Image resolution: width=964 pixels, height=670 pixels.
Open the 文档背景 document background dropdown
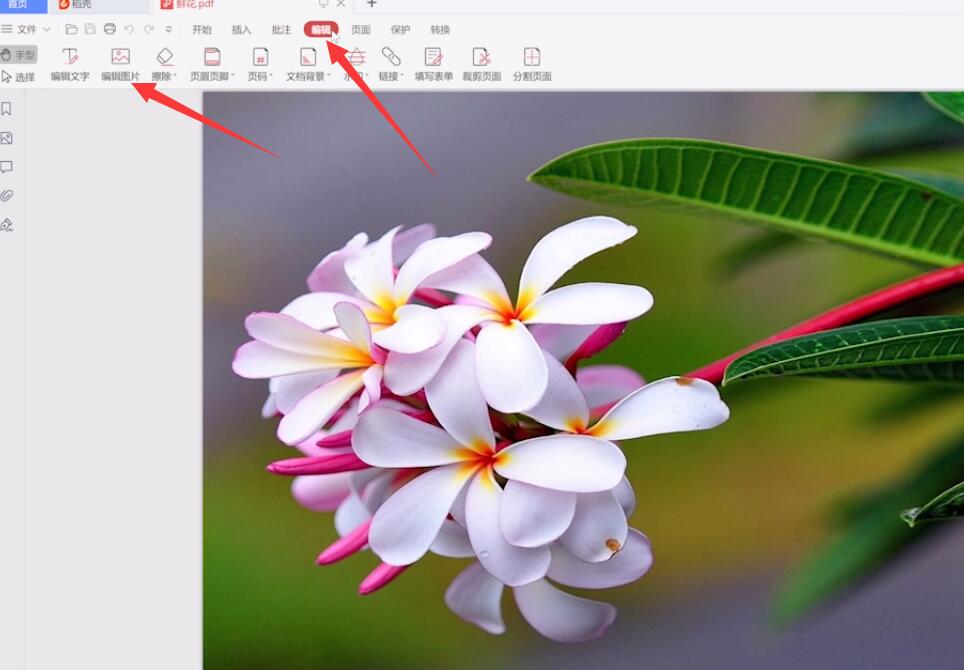coord(308,65)
